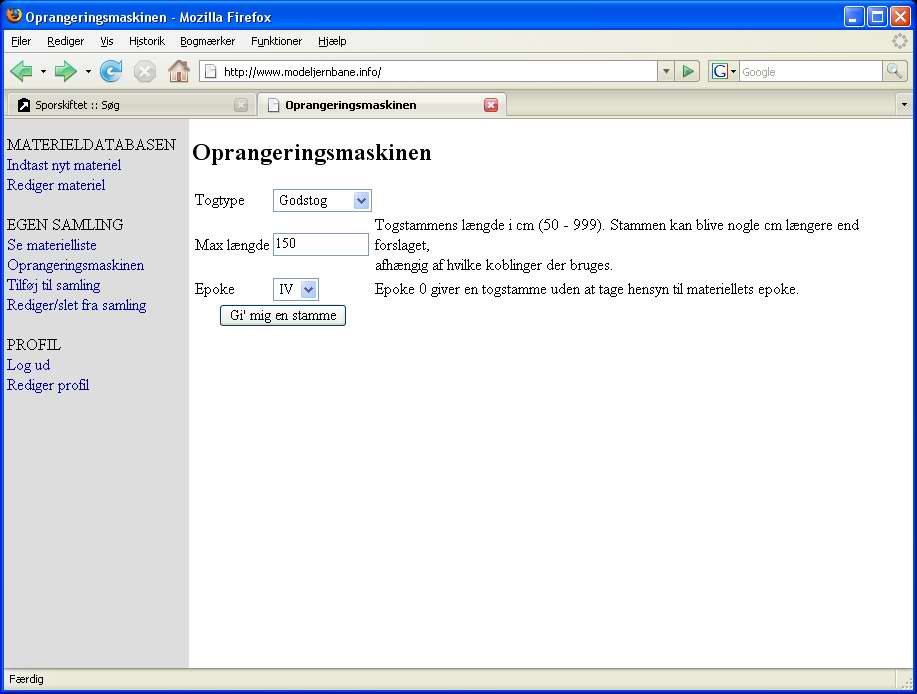
Task: Click the green Forward arrow
Action: (66, 71)
